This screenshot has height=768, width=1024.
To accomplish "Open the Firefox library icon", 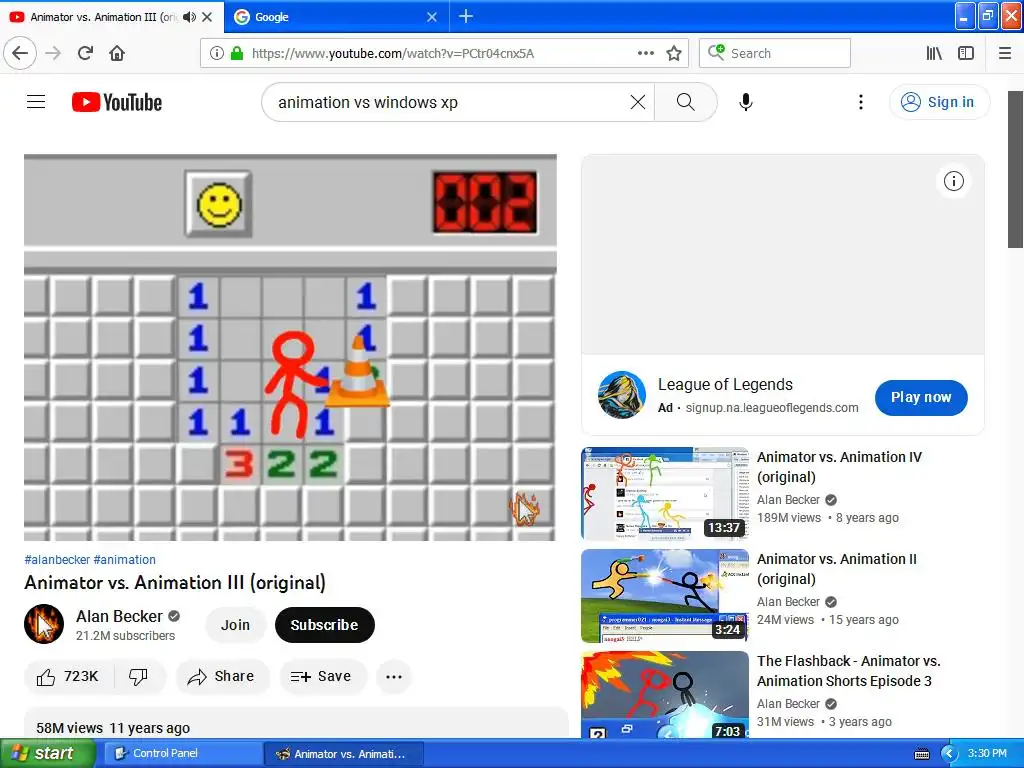I will tap(934, 53).
